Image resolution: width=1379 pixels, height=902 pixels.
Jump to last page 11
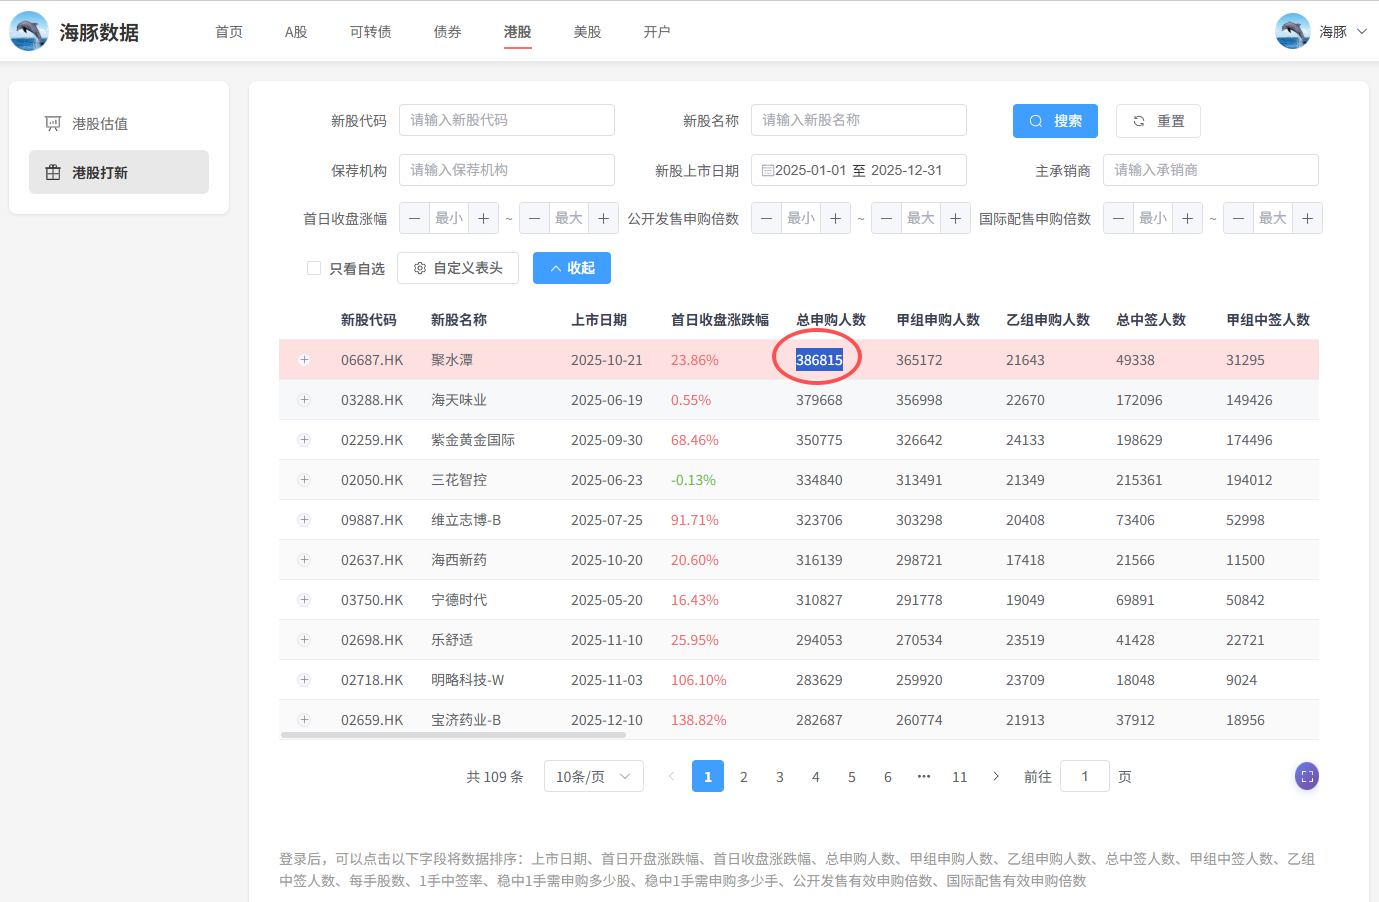coord(960,777)
